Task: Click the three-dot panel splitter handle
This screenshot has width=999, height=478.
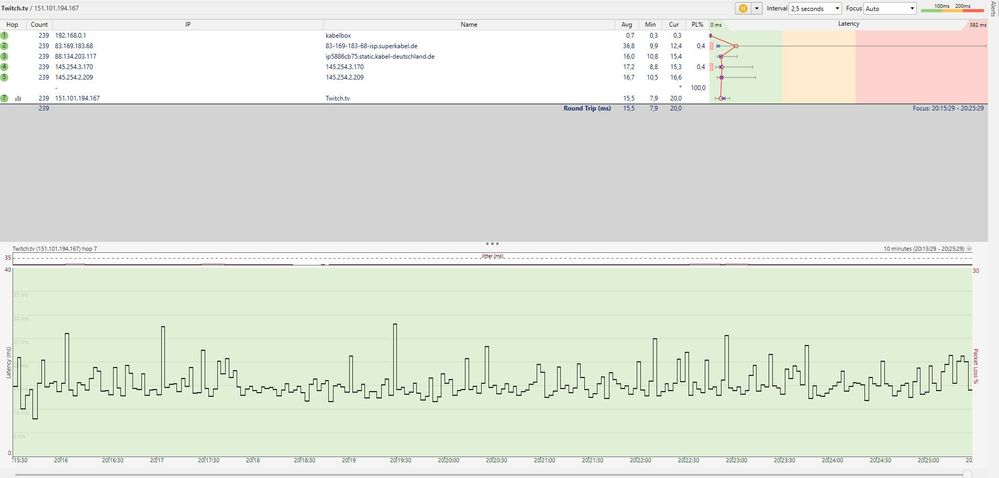Action: (492, 243)
